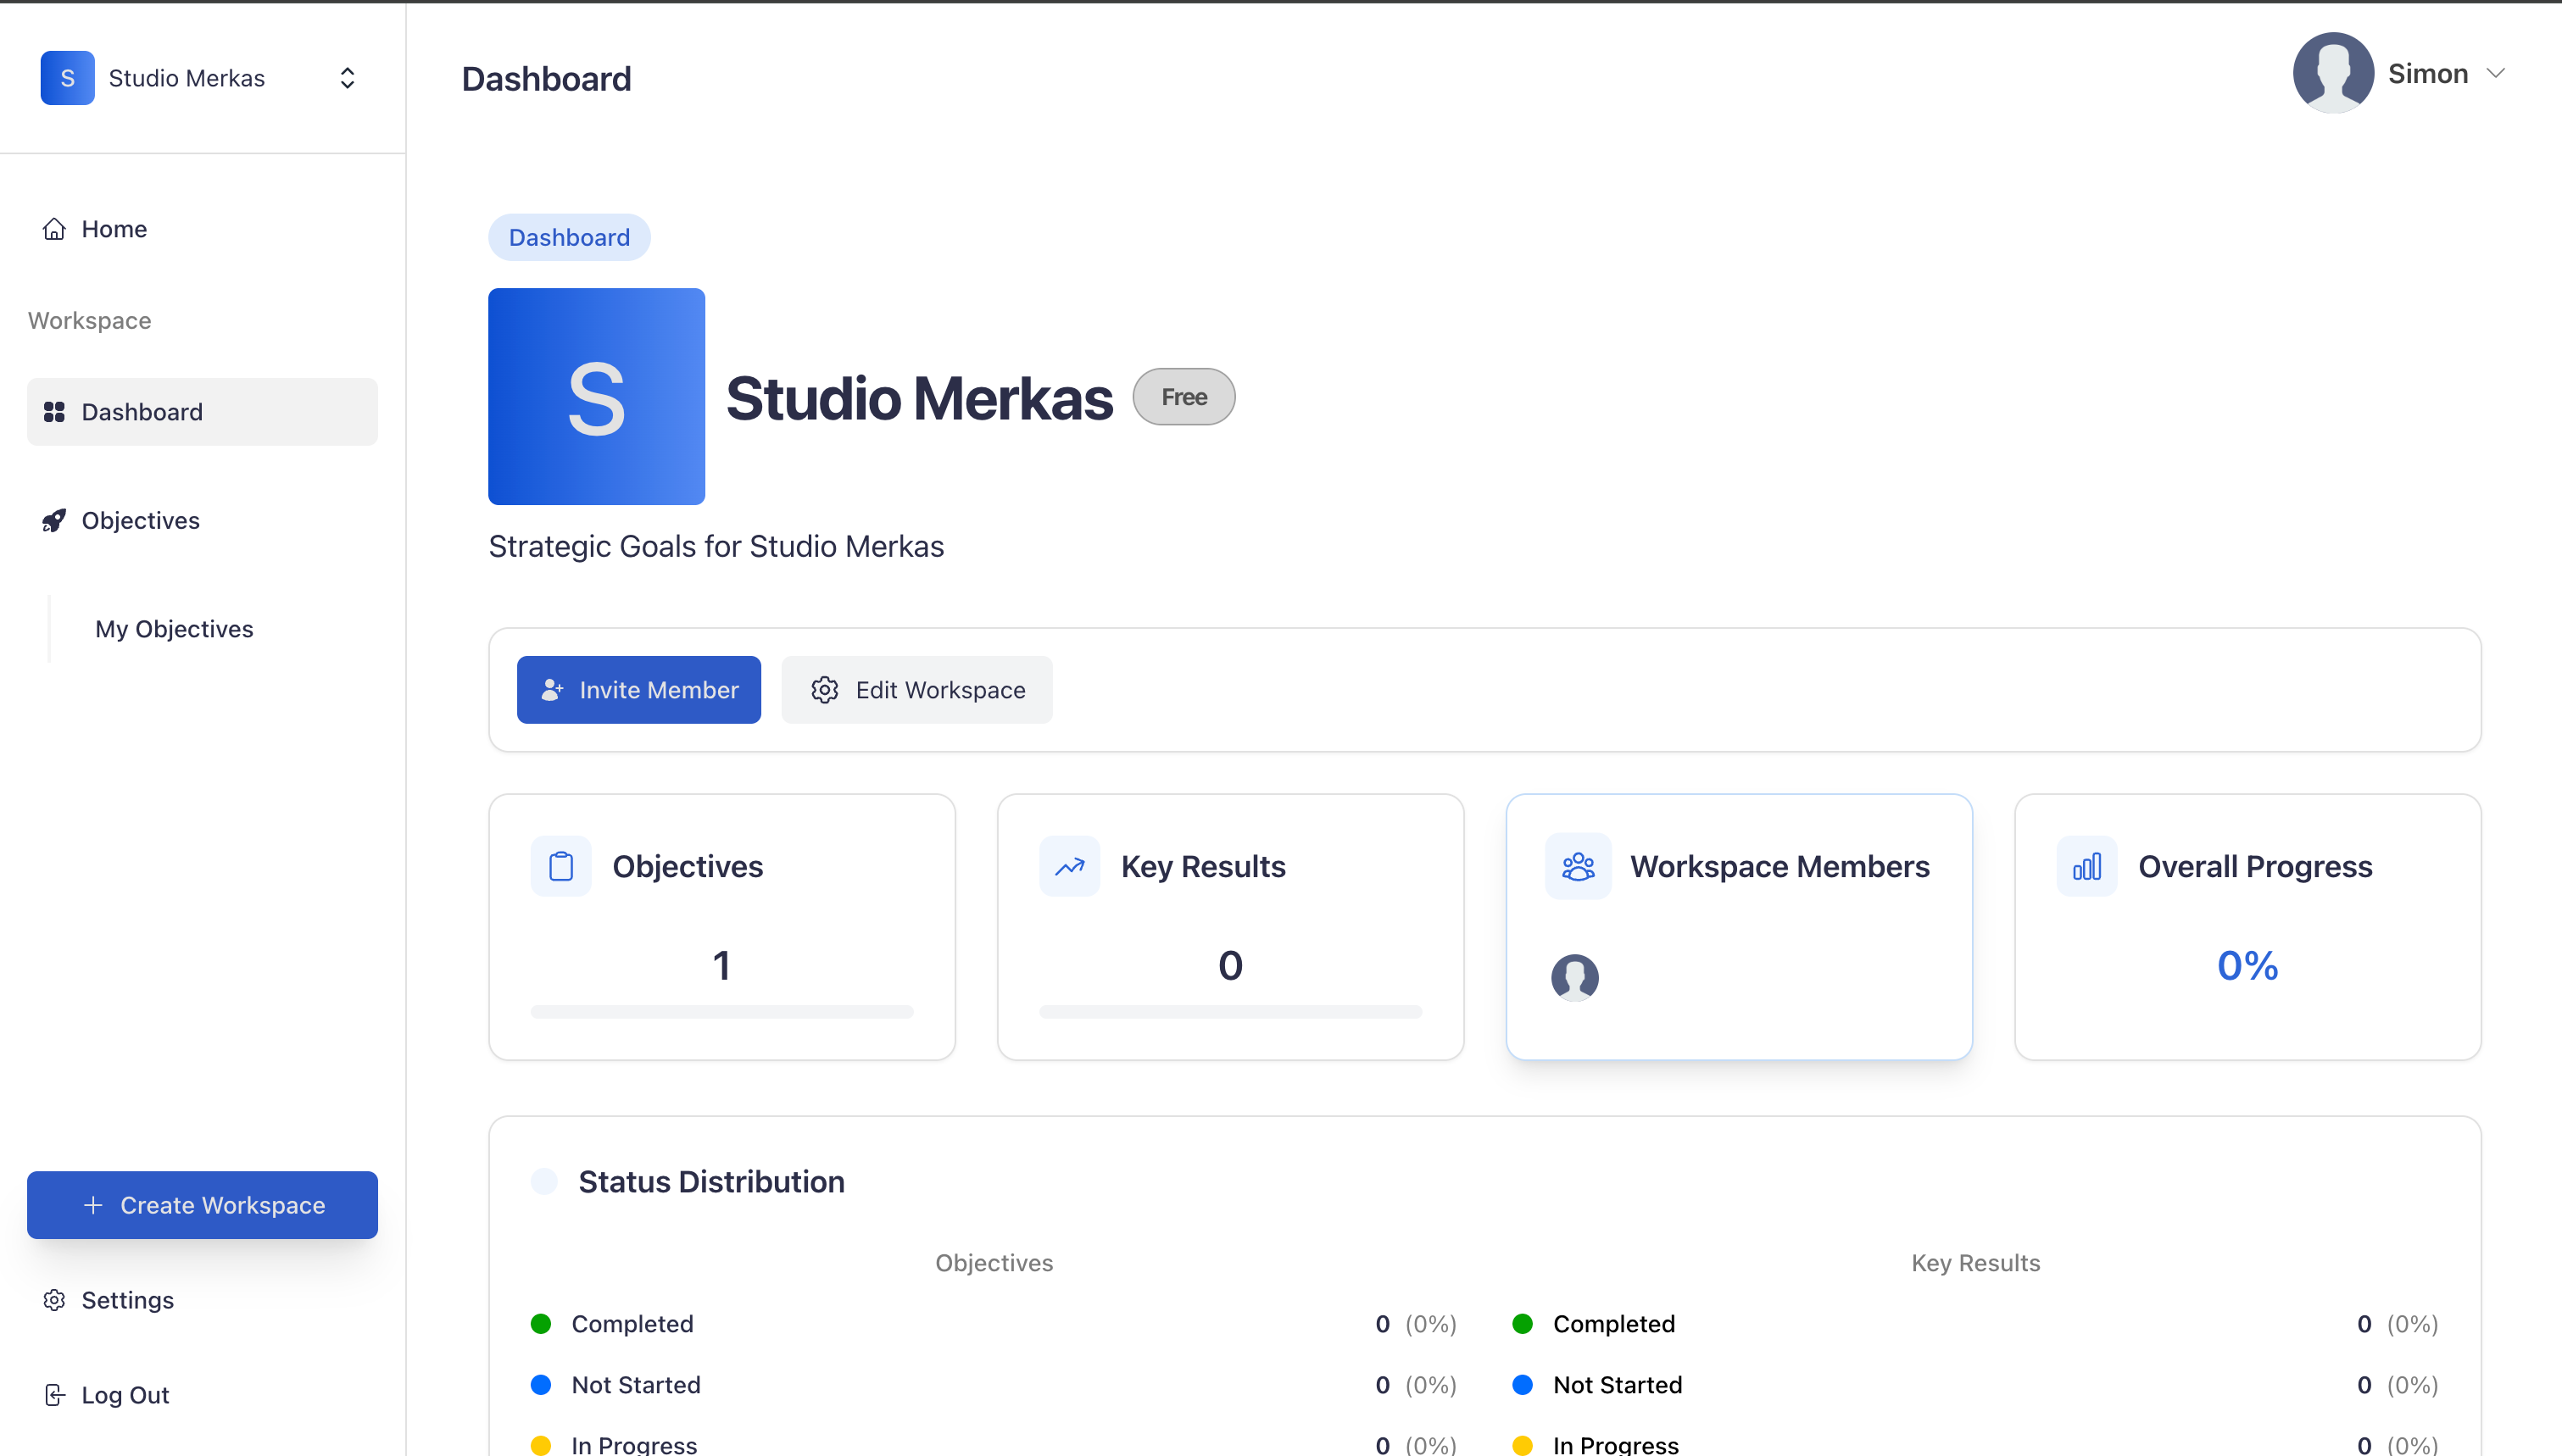Click the Objectives card progress bar
Viewport: 2562px width, 1456px height.
coord(721,1012)
